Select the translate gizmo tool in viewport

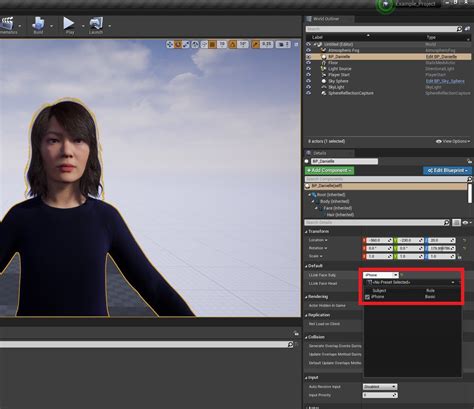click(170, 44)
